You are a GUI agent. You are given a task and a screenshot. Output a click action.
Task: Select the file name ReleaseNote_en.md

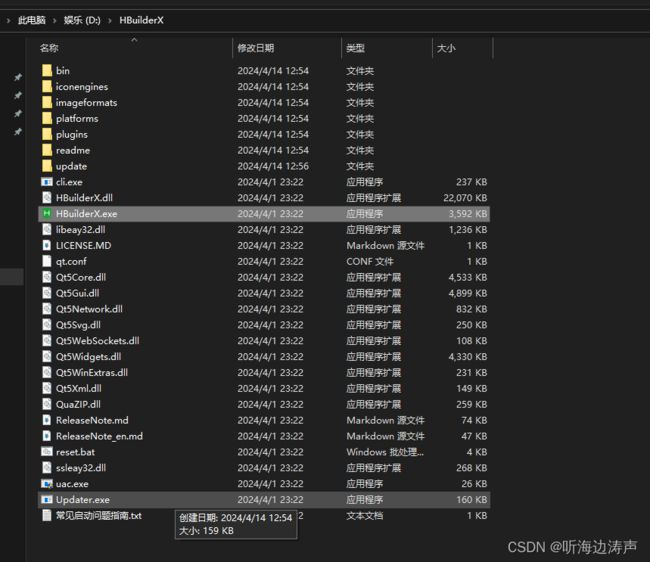99,436
